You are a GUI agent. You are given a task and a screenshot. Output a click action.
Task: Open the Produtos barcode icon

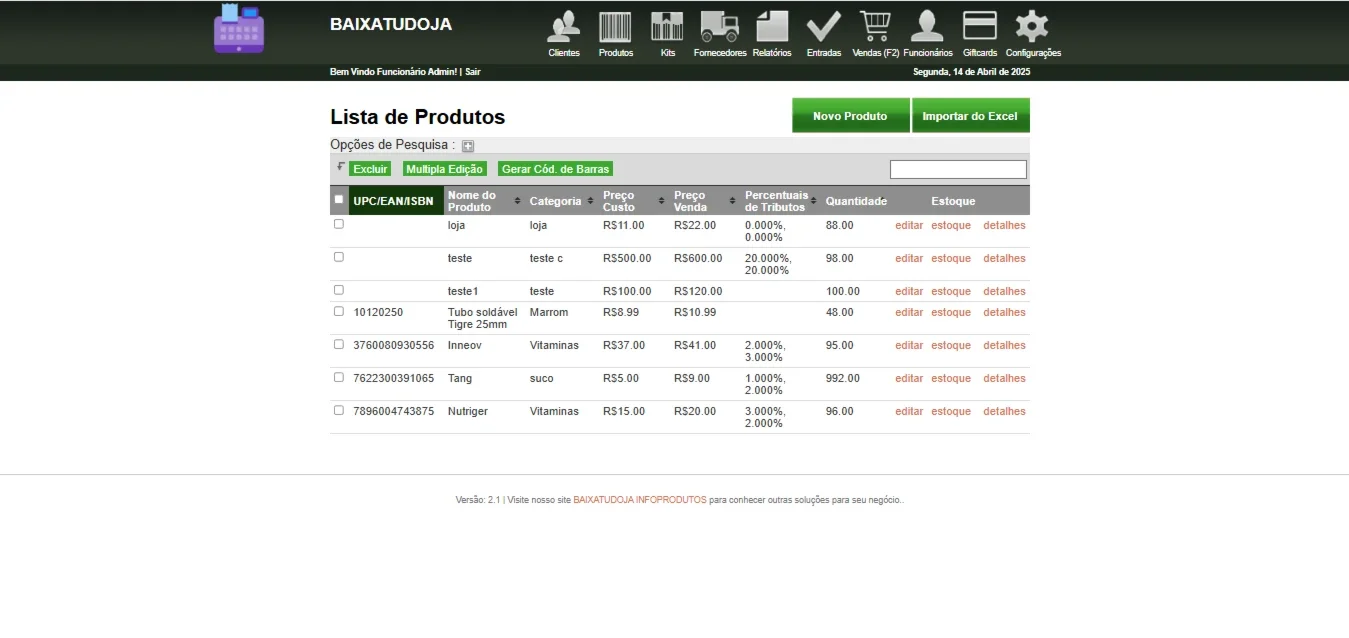pos(615,33)
